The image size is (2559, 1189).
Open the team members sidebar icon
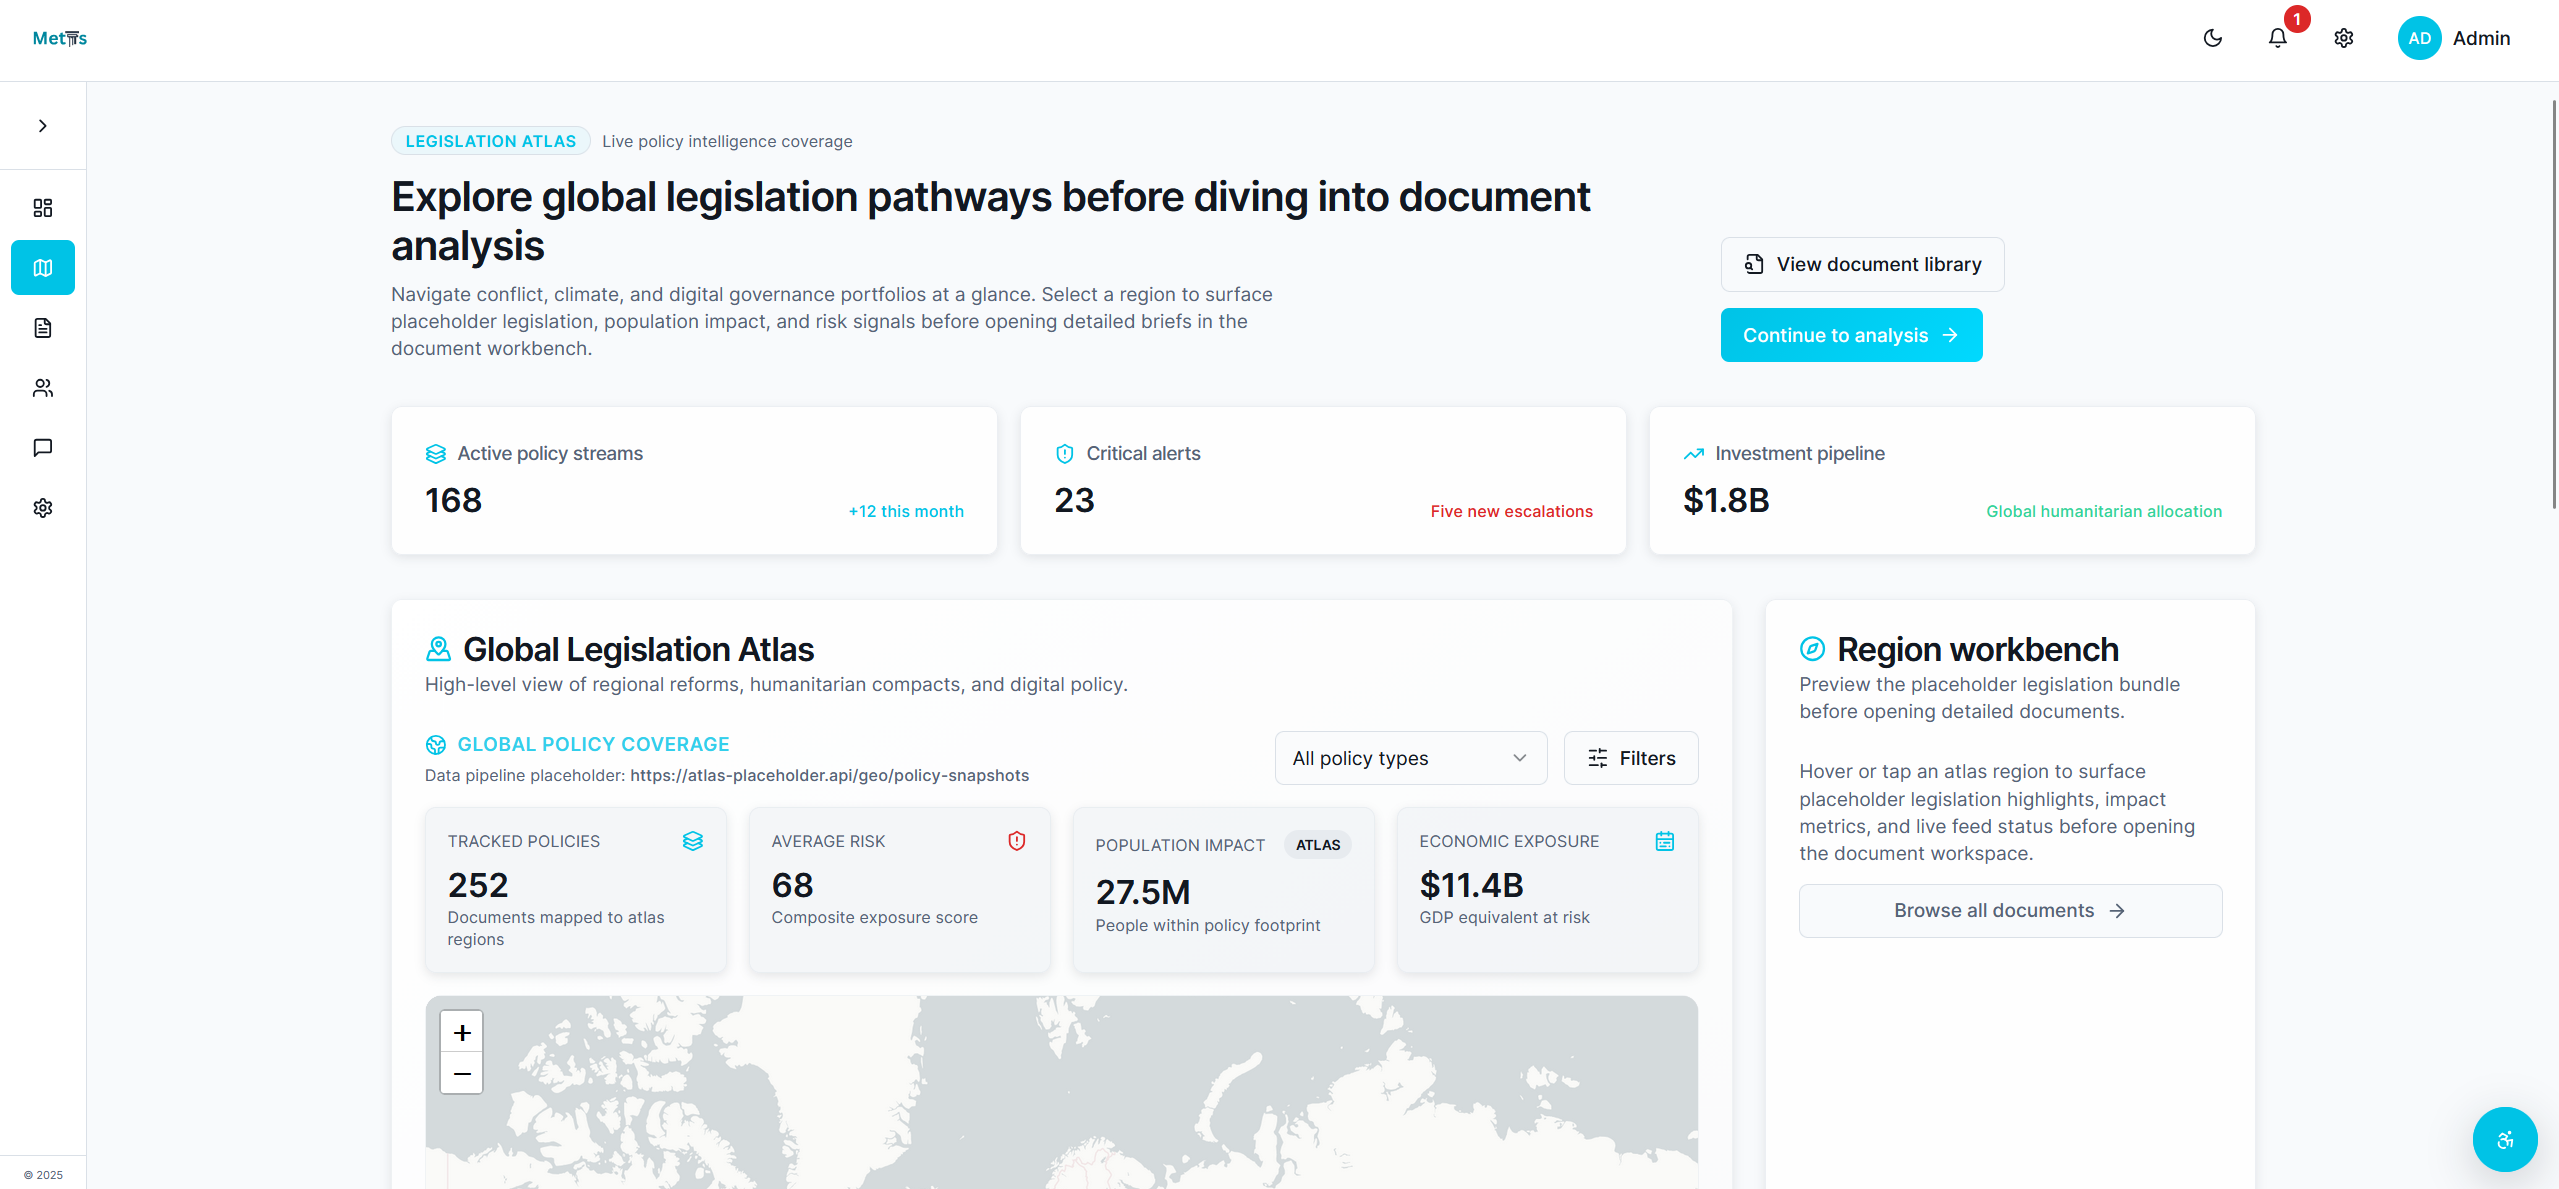[42, 388]
